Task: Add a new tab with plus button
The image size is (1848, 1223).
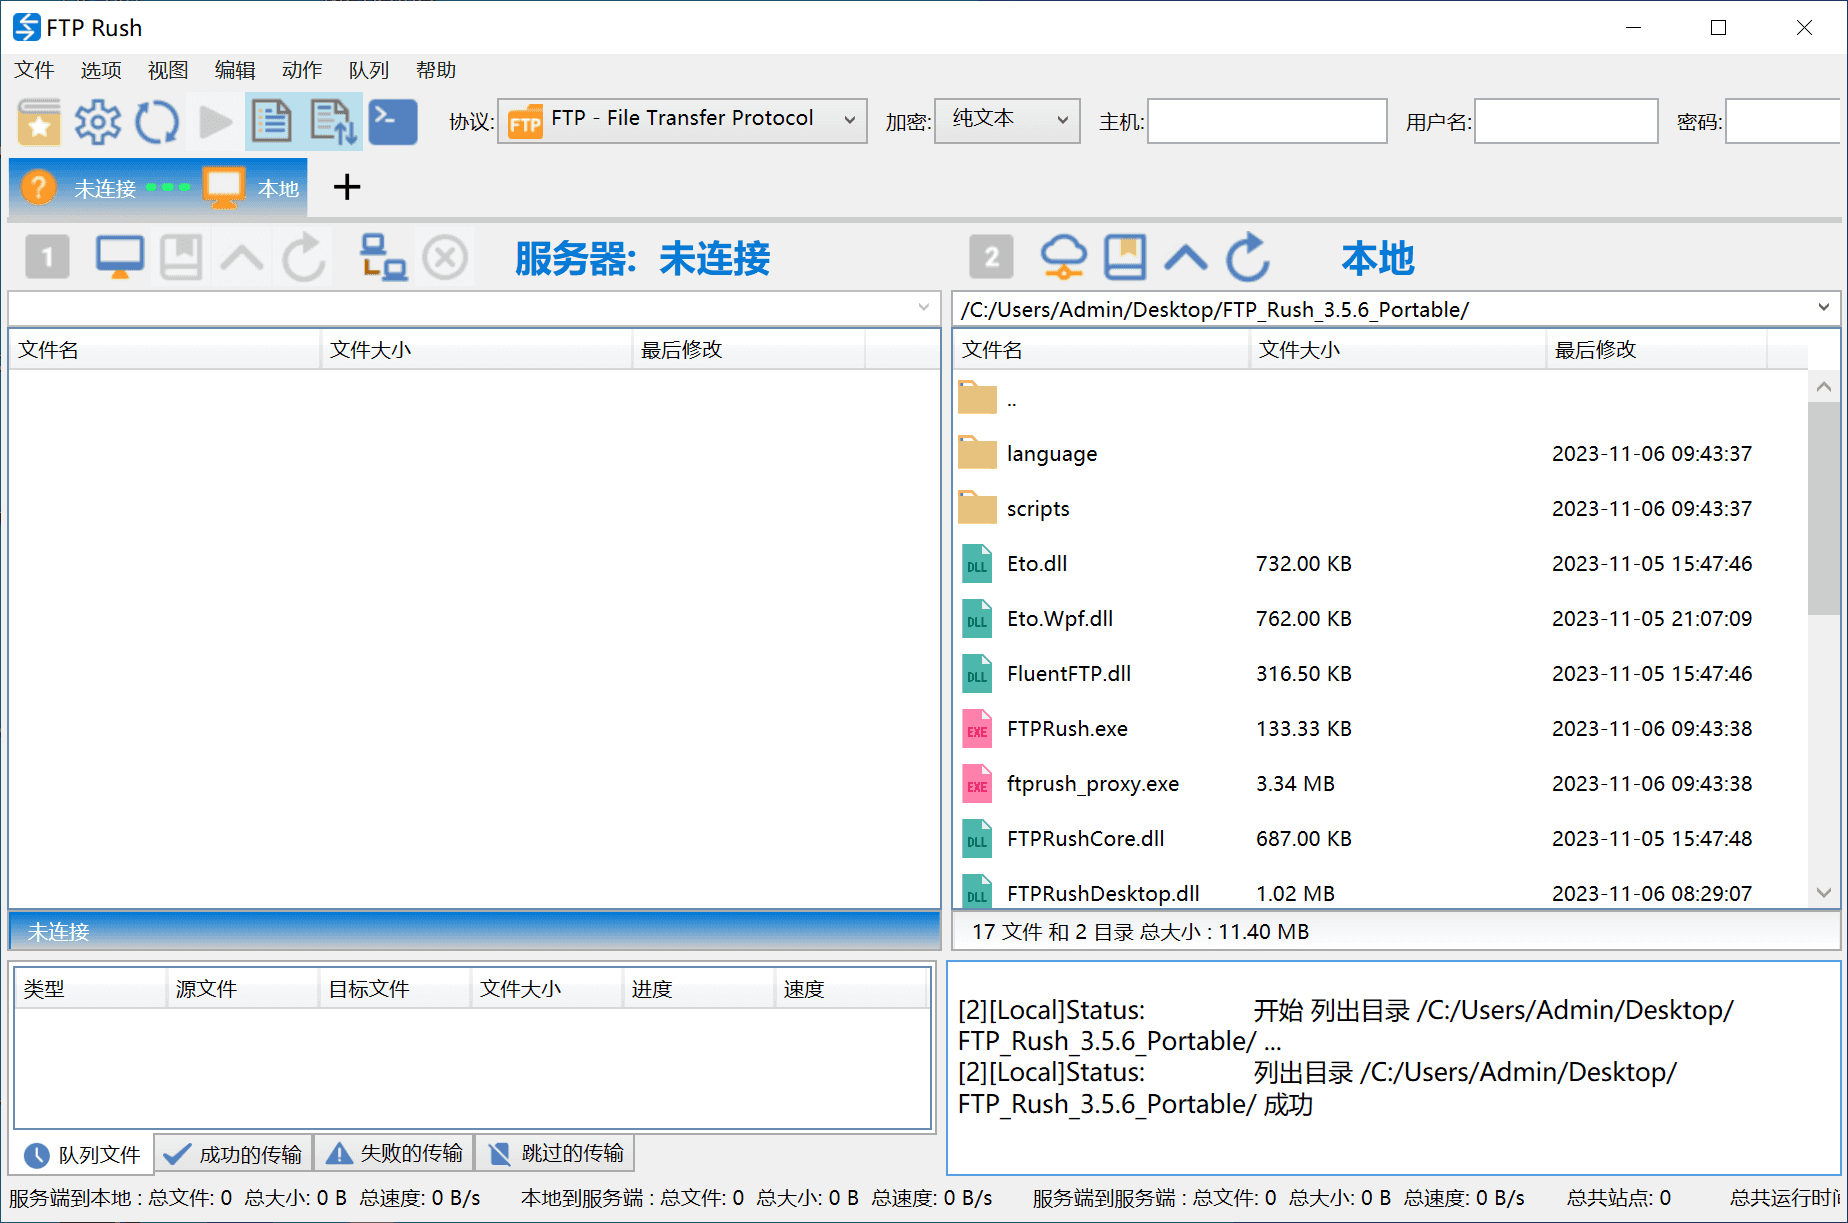Action: [x=347, y=187]
